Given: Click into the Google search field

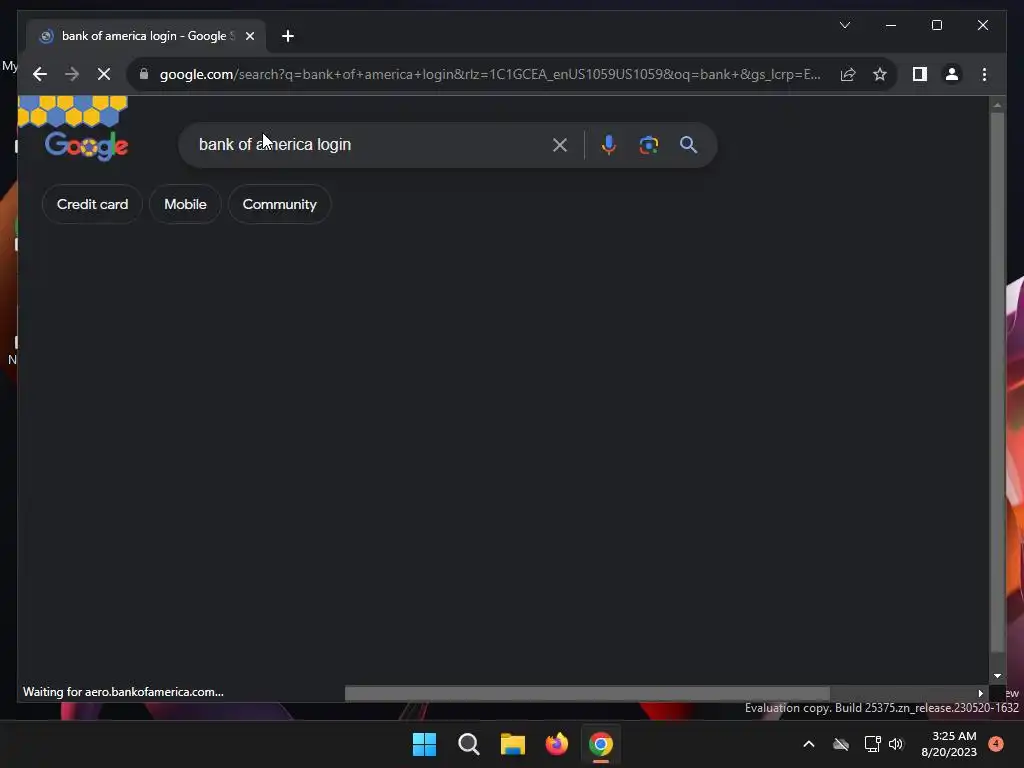Looking at the screenshot, I should click(x=372, y=145).
